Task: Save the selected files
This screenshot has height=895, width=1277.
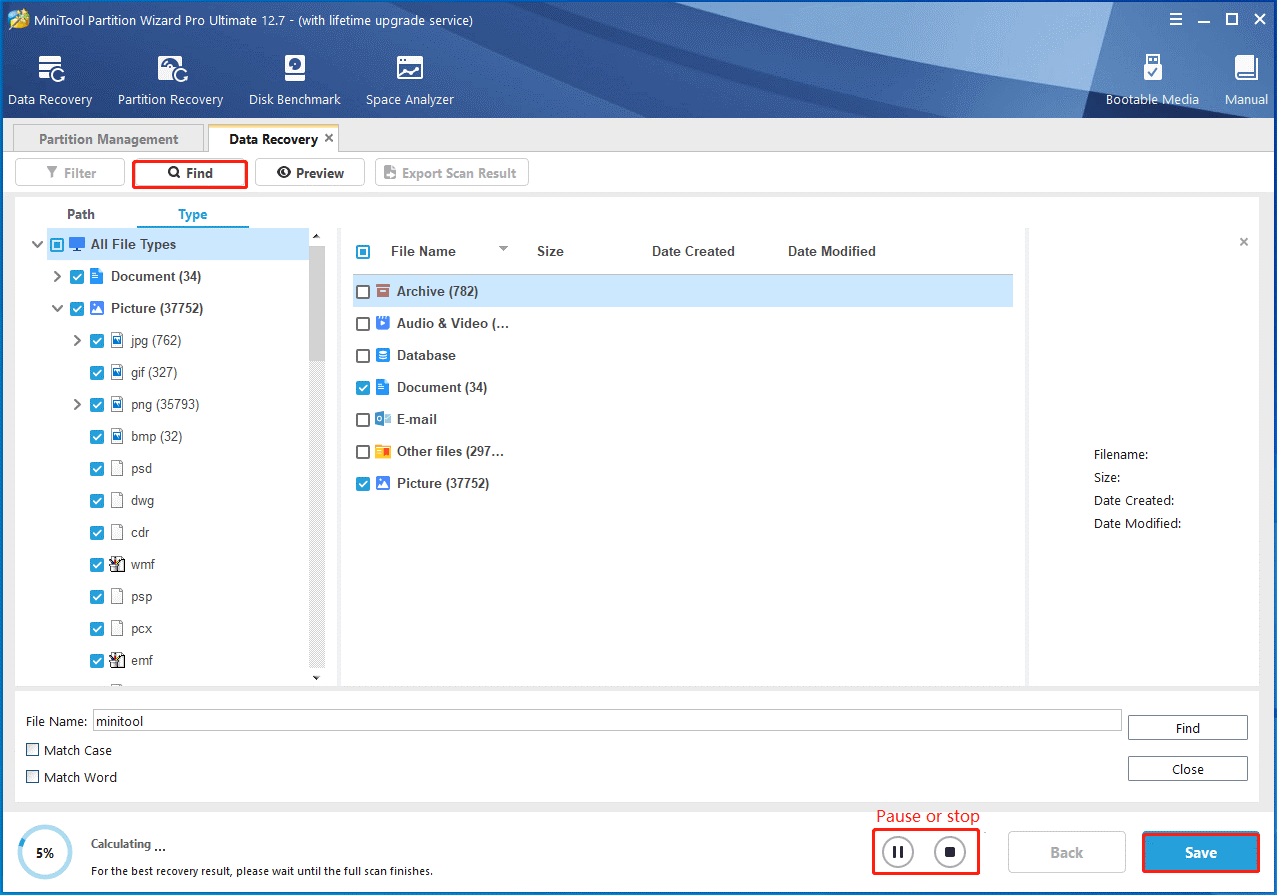Action: (1200, 852)
